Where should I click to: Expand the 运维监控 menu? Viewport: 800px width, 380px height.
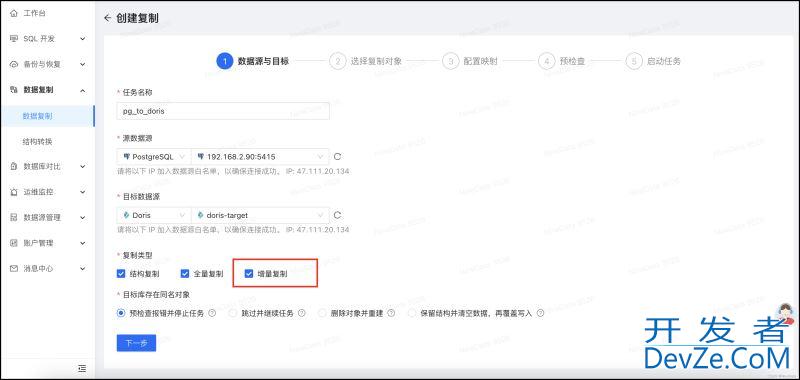tap(83, 192)
